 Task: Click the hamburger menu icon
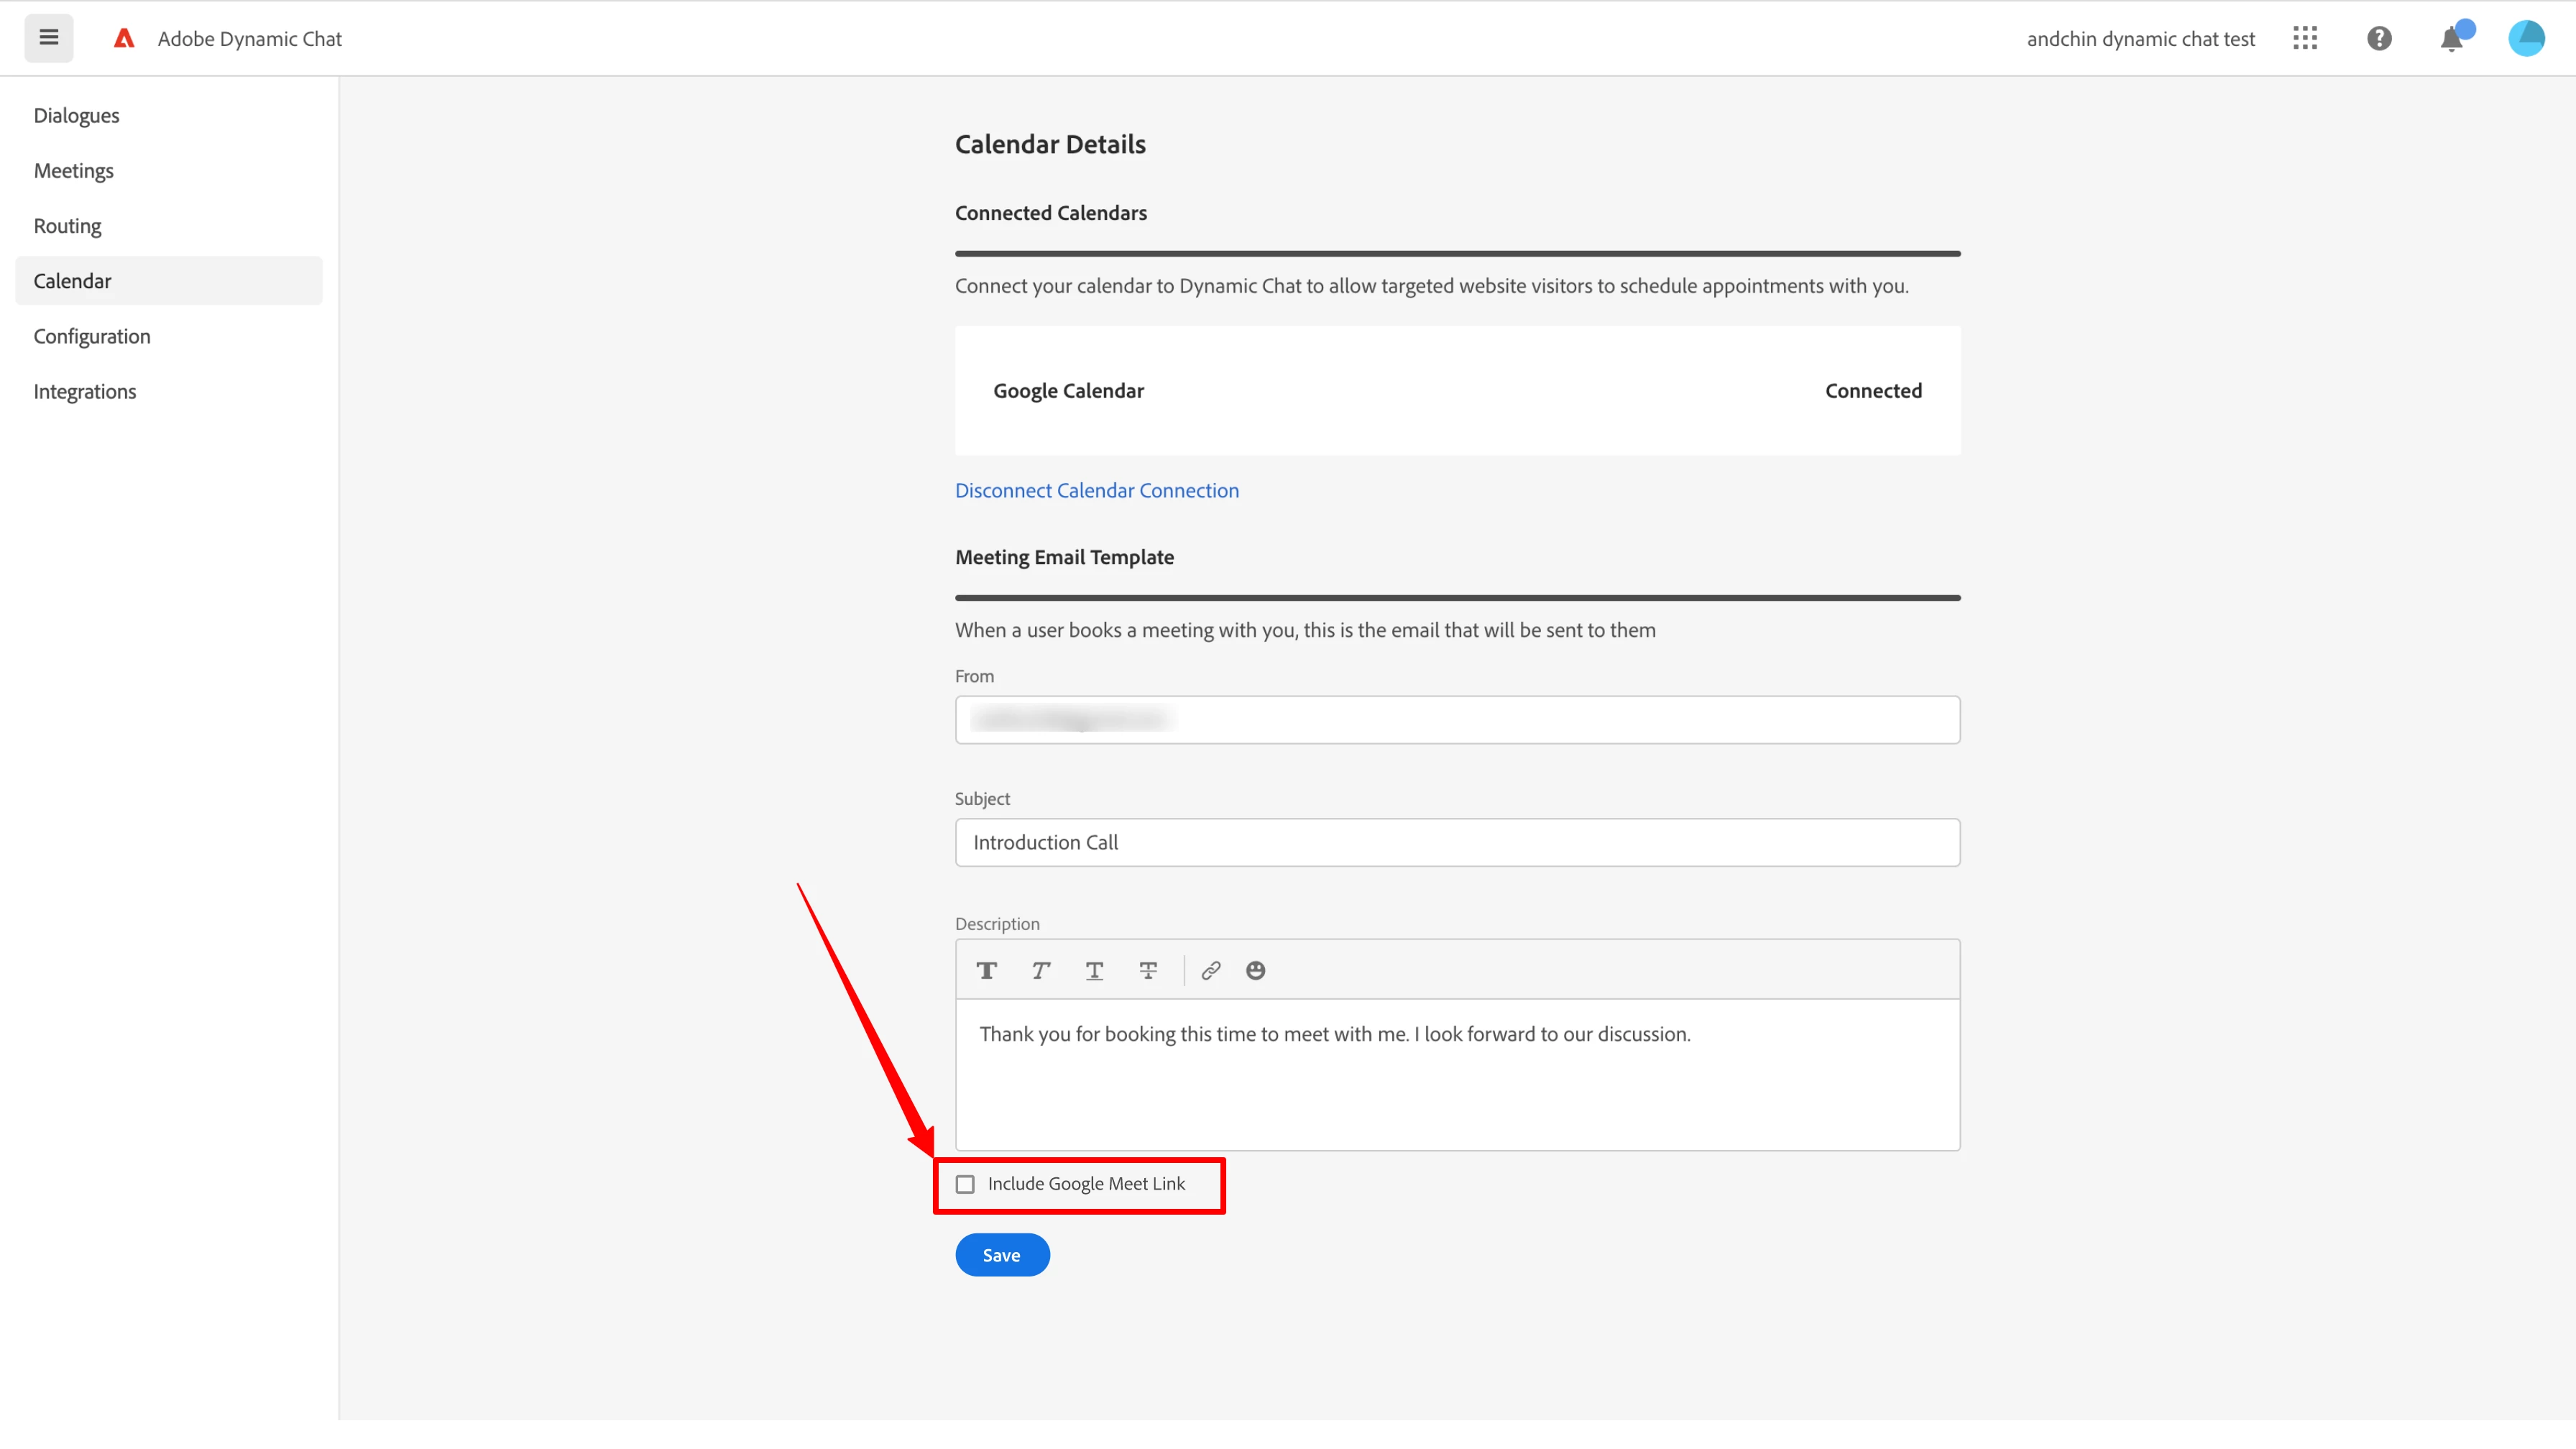click(48, 38)
